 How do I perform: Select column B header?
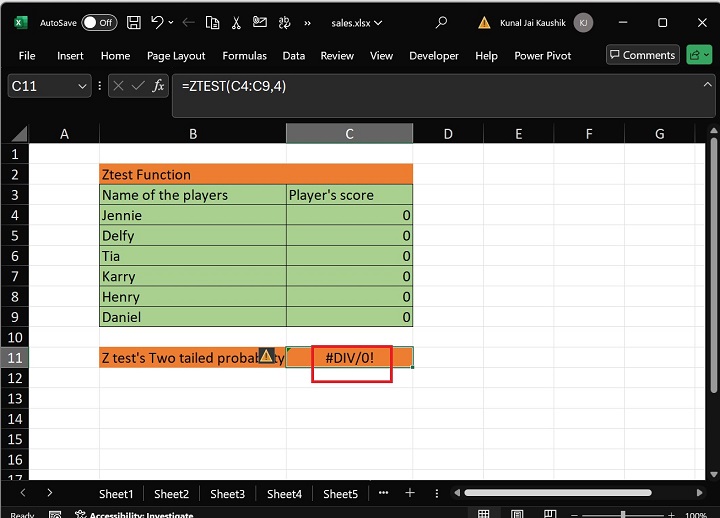(x=193, y=134)
